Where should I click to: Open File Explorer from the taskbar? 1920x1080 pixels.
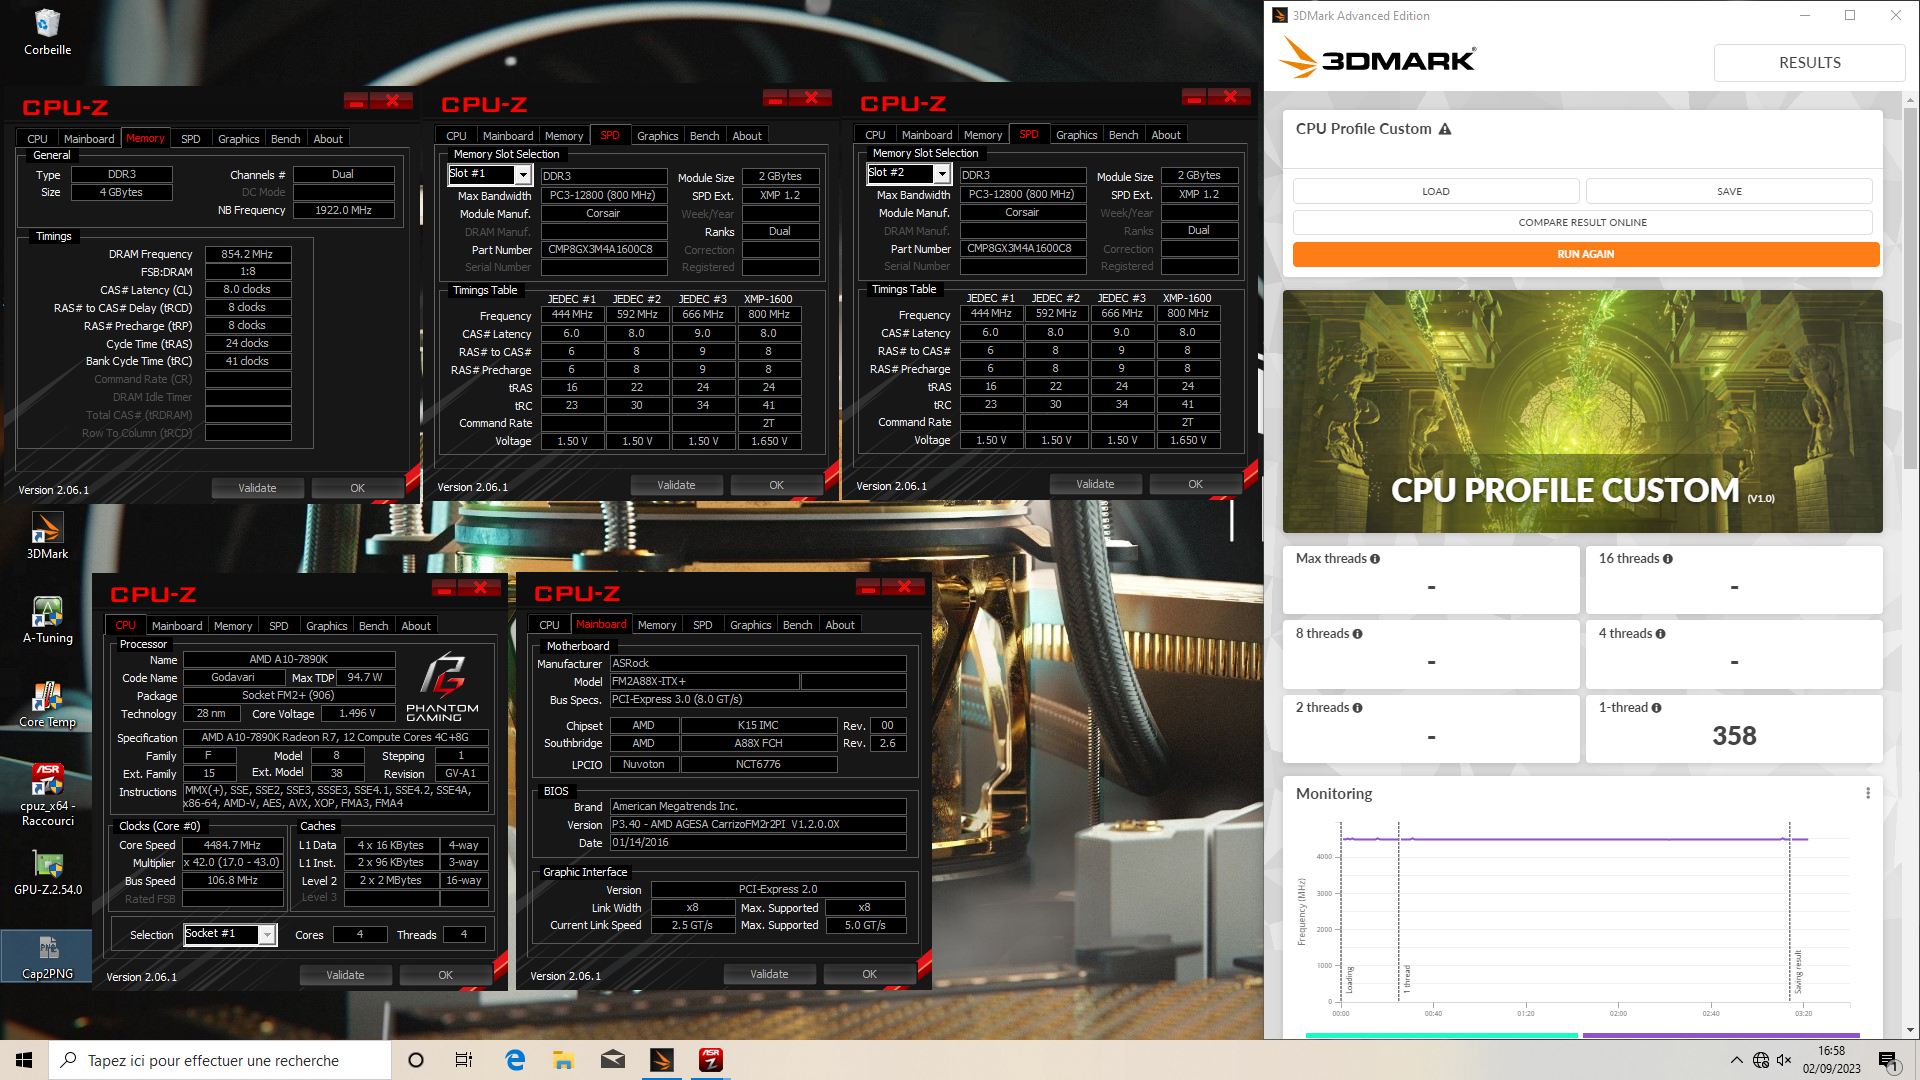(x=564, y=1060)
